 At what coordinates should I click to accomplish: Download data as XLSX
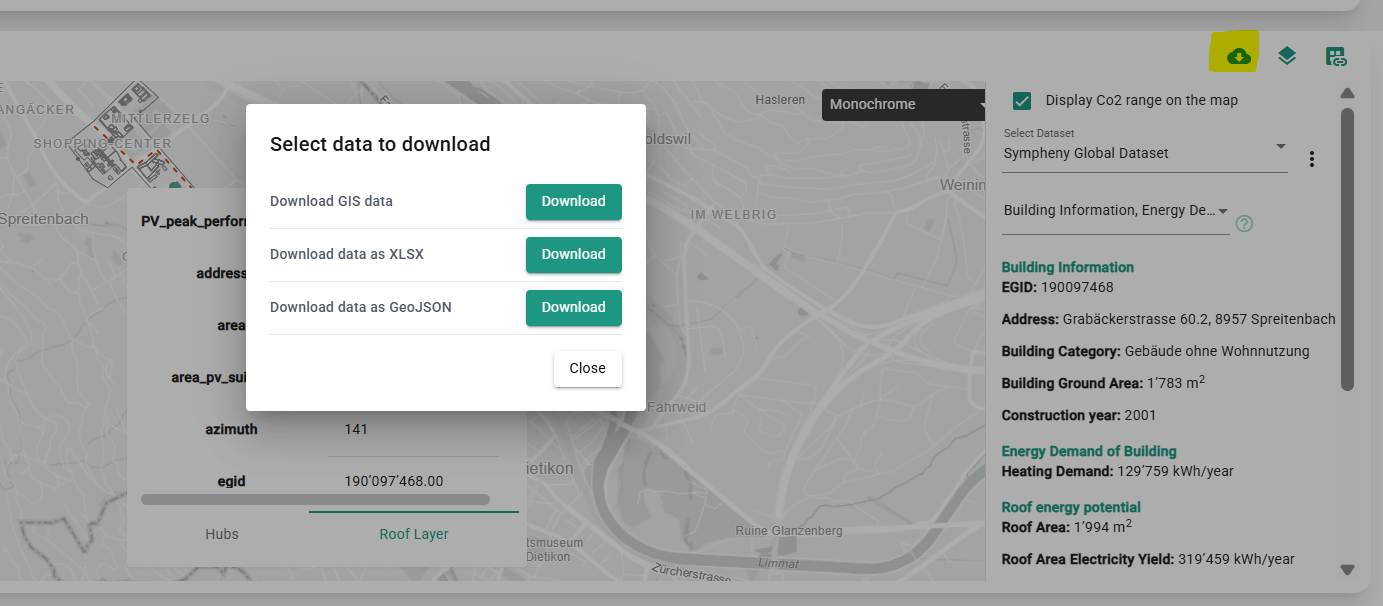573,254
